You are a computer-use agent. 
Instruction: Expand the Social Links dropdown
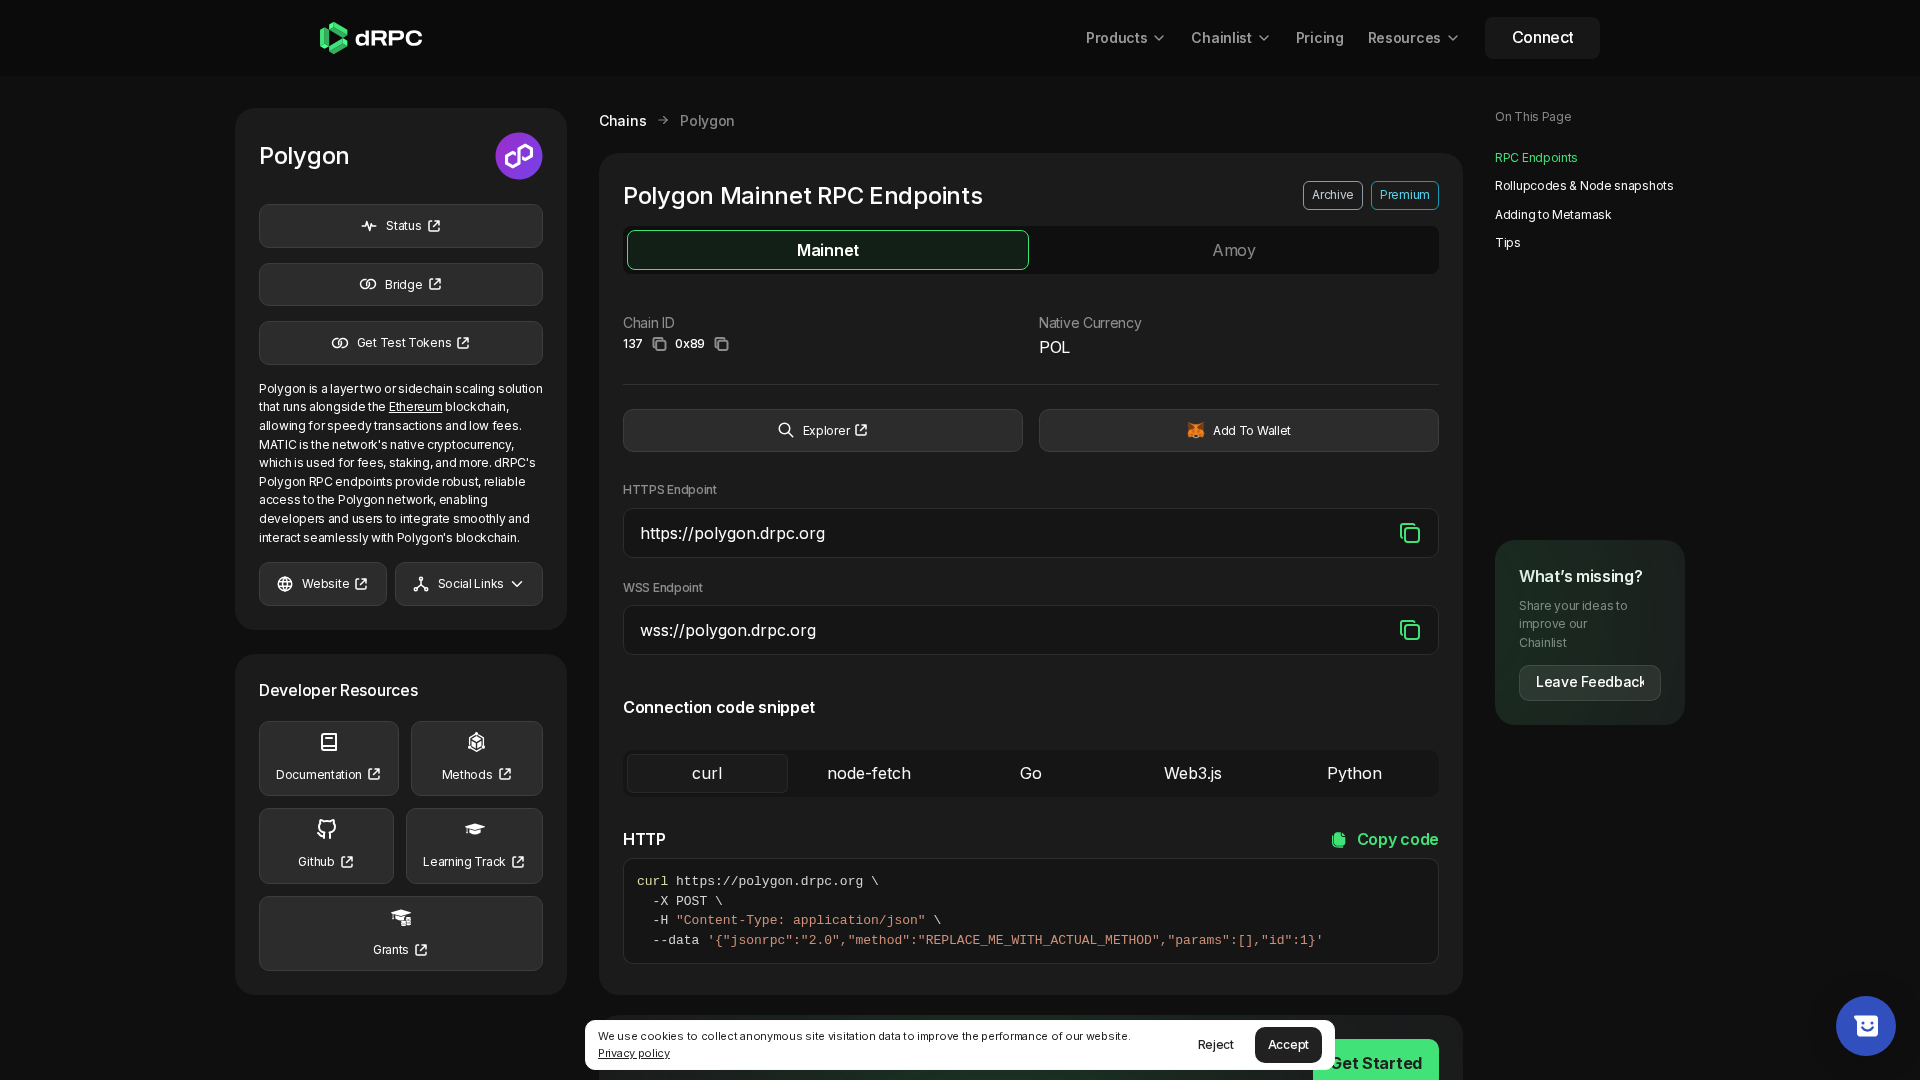[x=469, y=584]
